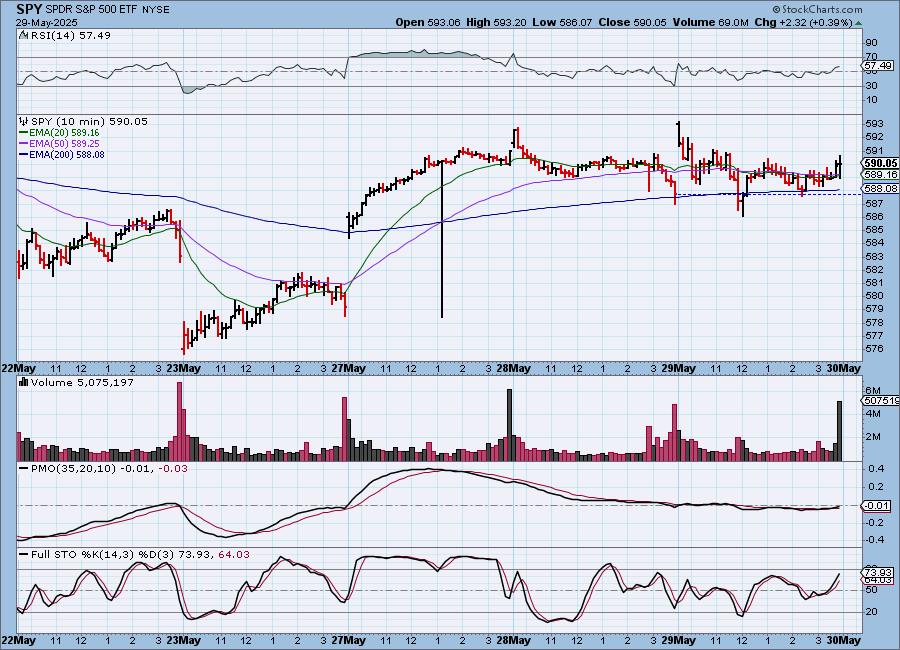900x650 pixels.
Task: Click the 578 price axis label
Action: click(x=873, y=322)
